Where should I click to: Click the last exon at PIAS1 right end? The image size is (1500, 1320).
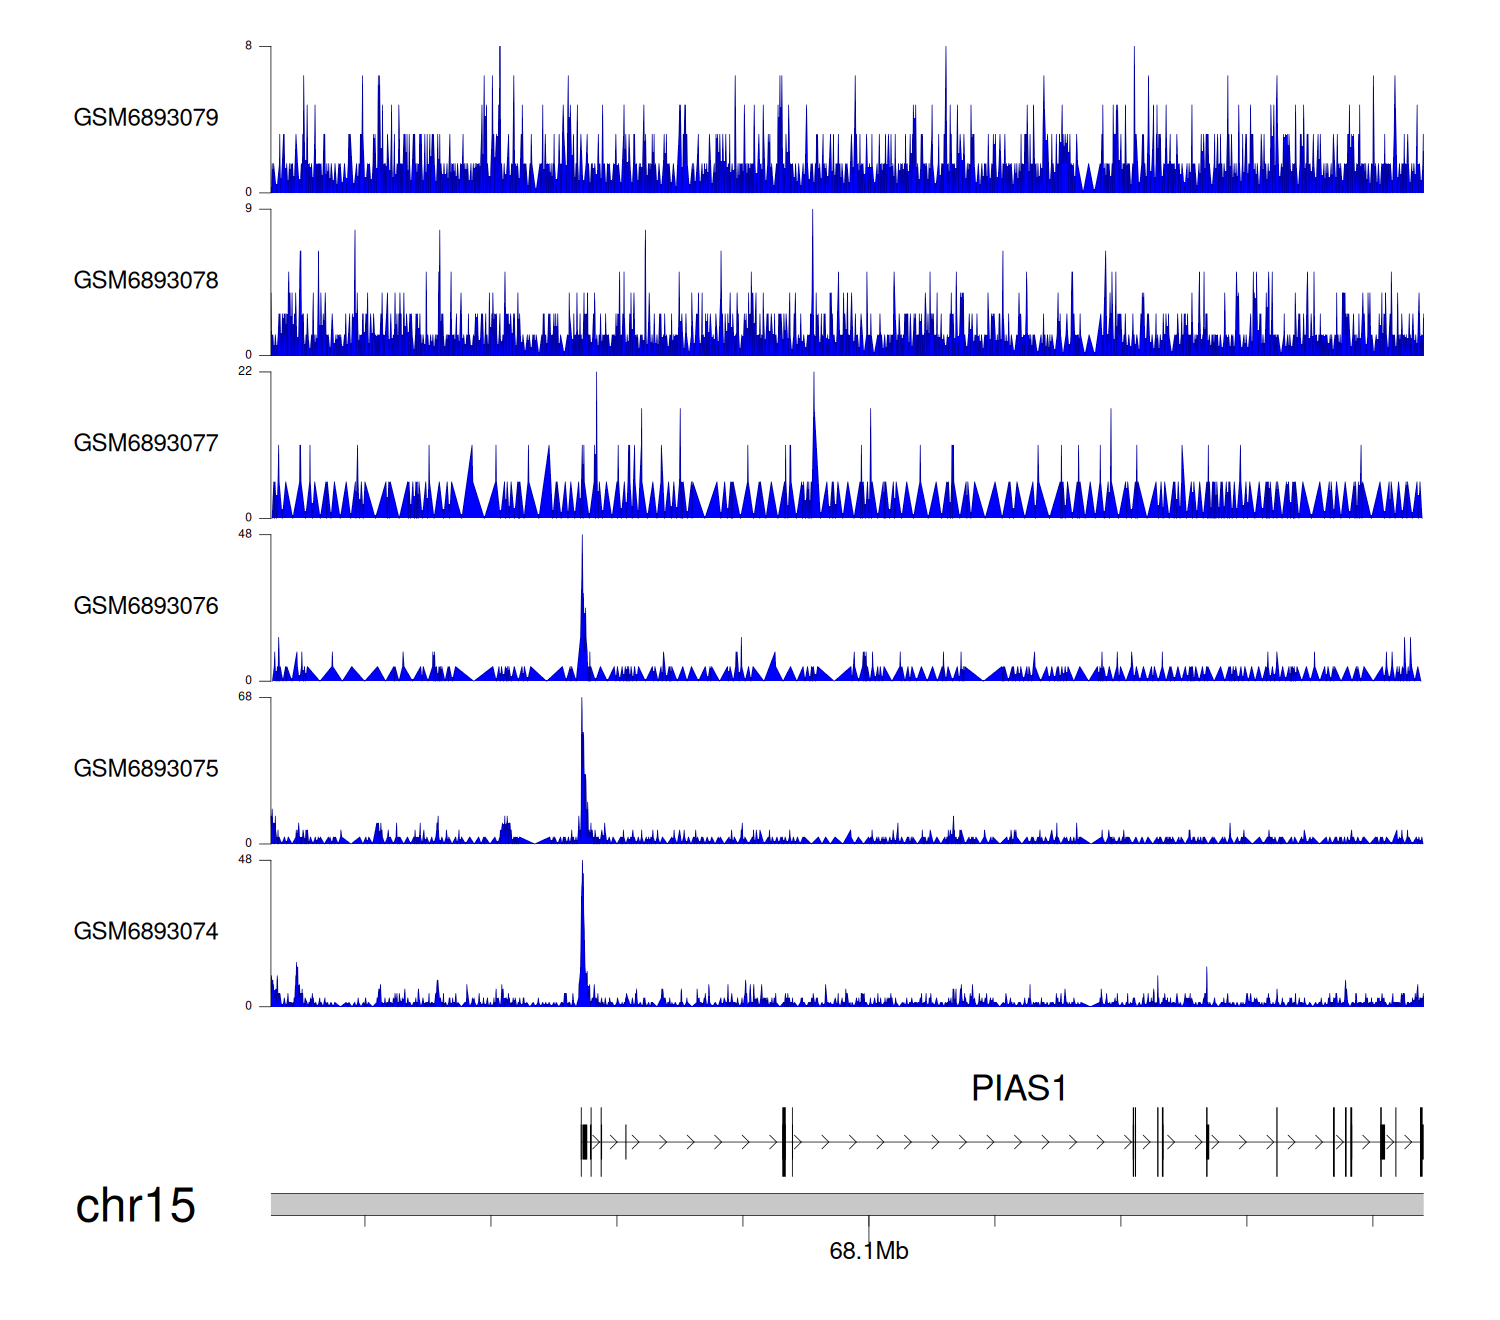click(1421, 1141)
